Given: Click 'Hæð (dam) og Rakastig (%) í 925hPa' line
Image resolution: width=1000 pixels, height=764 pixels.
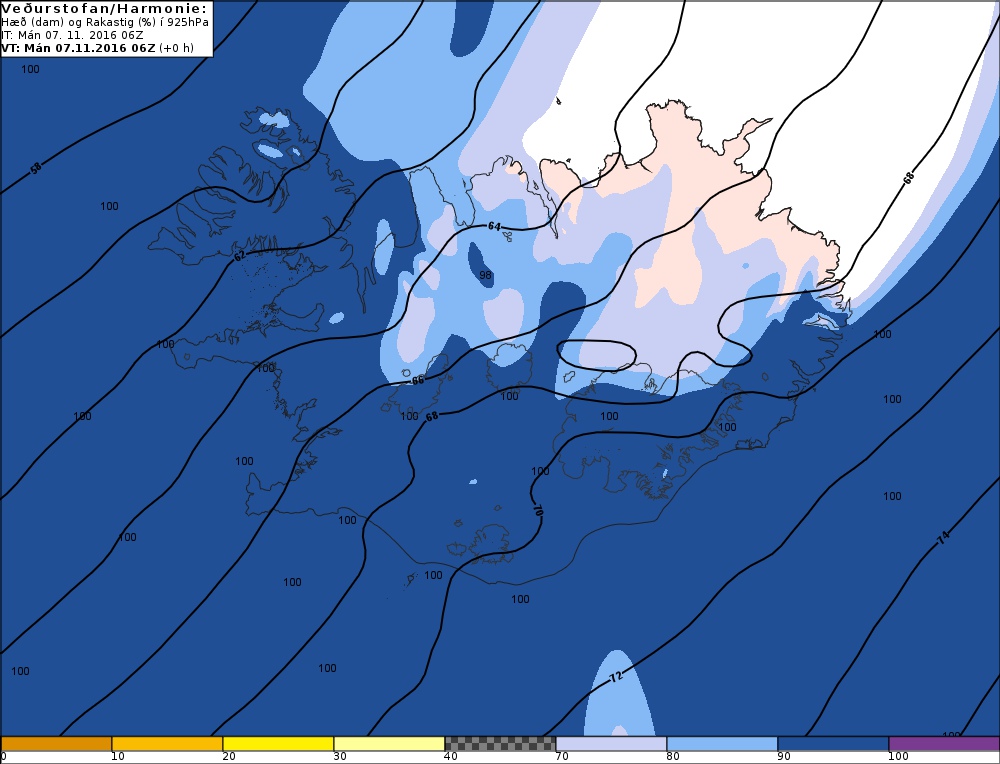Looking at the screenshot, I should click(x=105, y=22).
